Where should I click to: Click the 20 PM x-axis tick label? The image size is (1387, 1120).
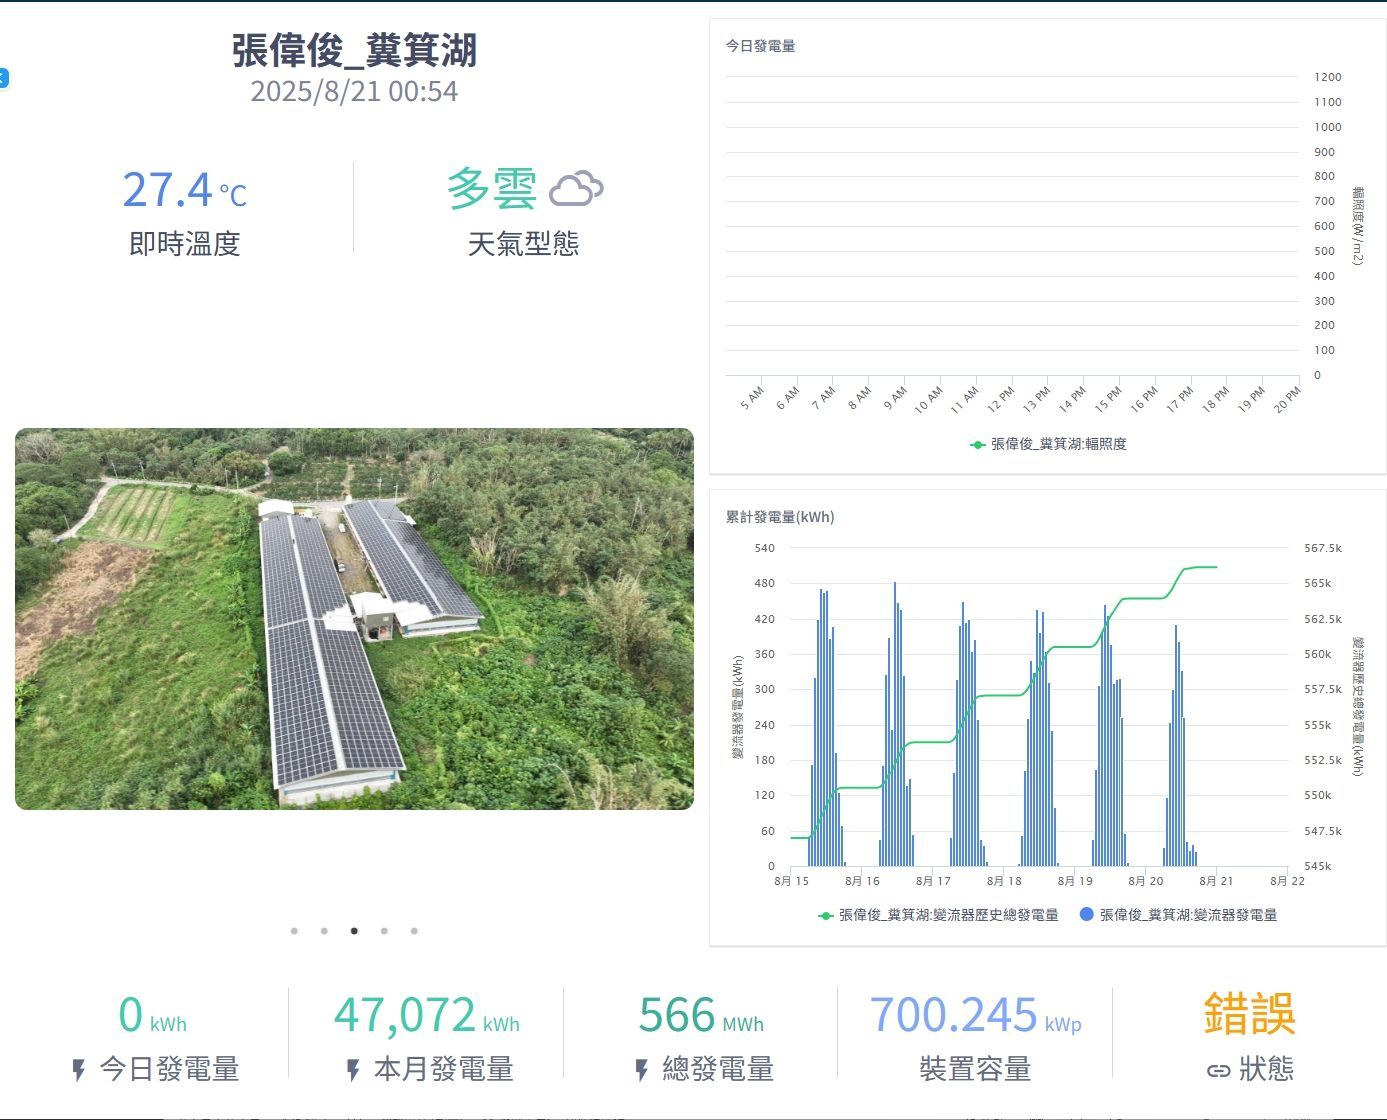1287,400
